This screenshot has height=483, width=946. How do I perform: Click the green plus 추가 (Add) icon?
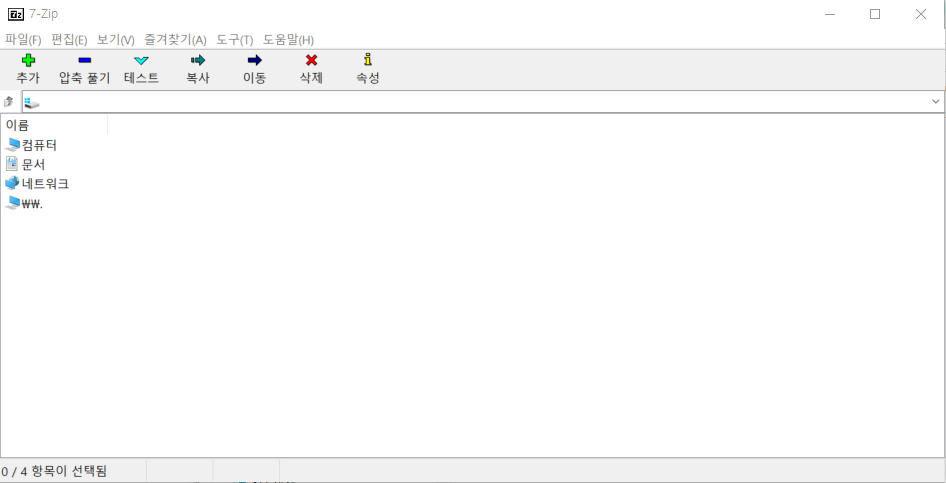(x=28, y=60)
